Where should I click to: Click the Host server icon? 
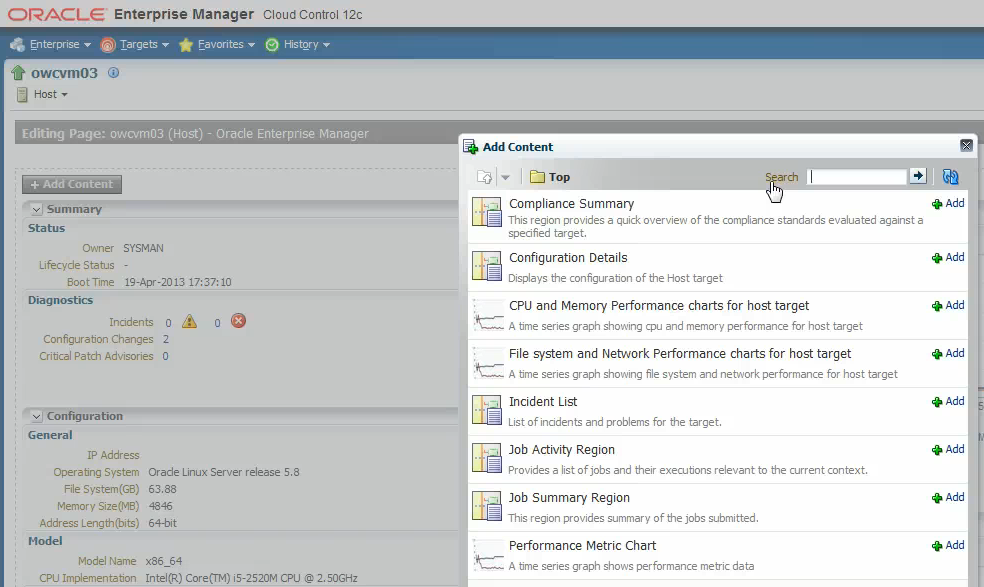[22, 95]
